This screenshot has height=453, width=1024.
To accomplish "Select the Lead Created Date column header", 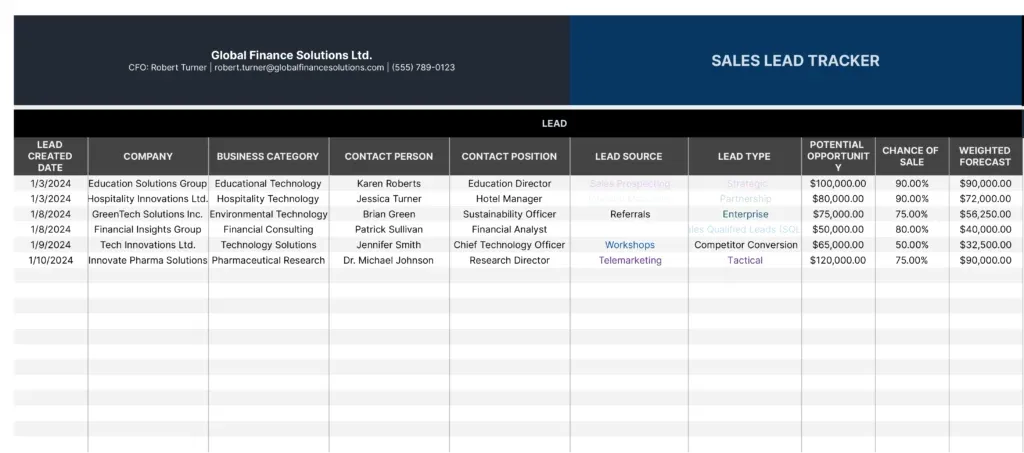I will click(x=50, y=156).
